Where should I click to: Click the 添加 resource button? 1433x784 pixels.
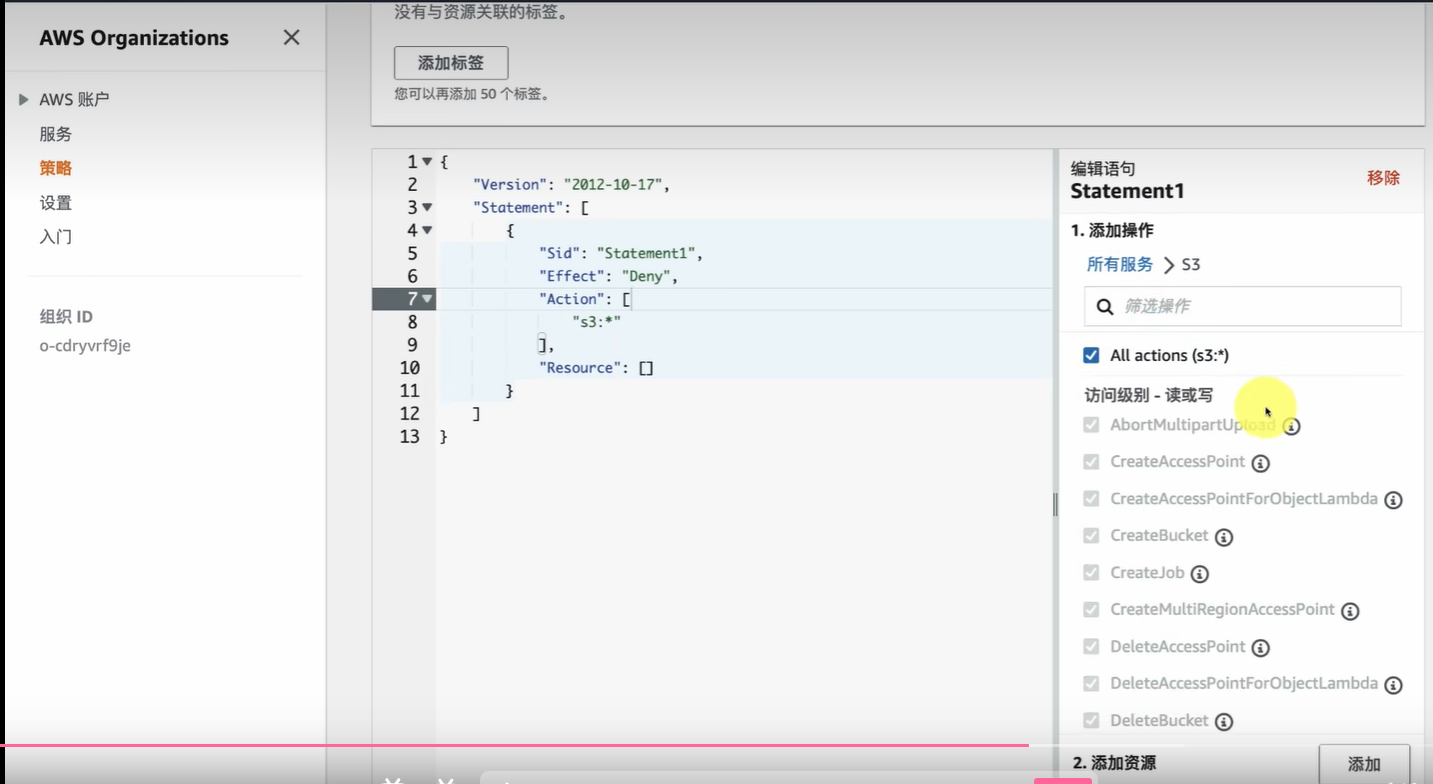tap(1364, 764)
